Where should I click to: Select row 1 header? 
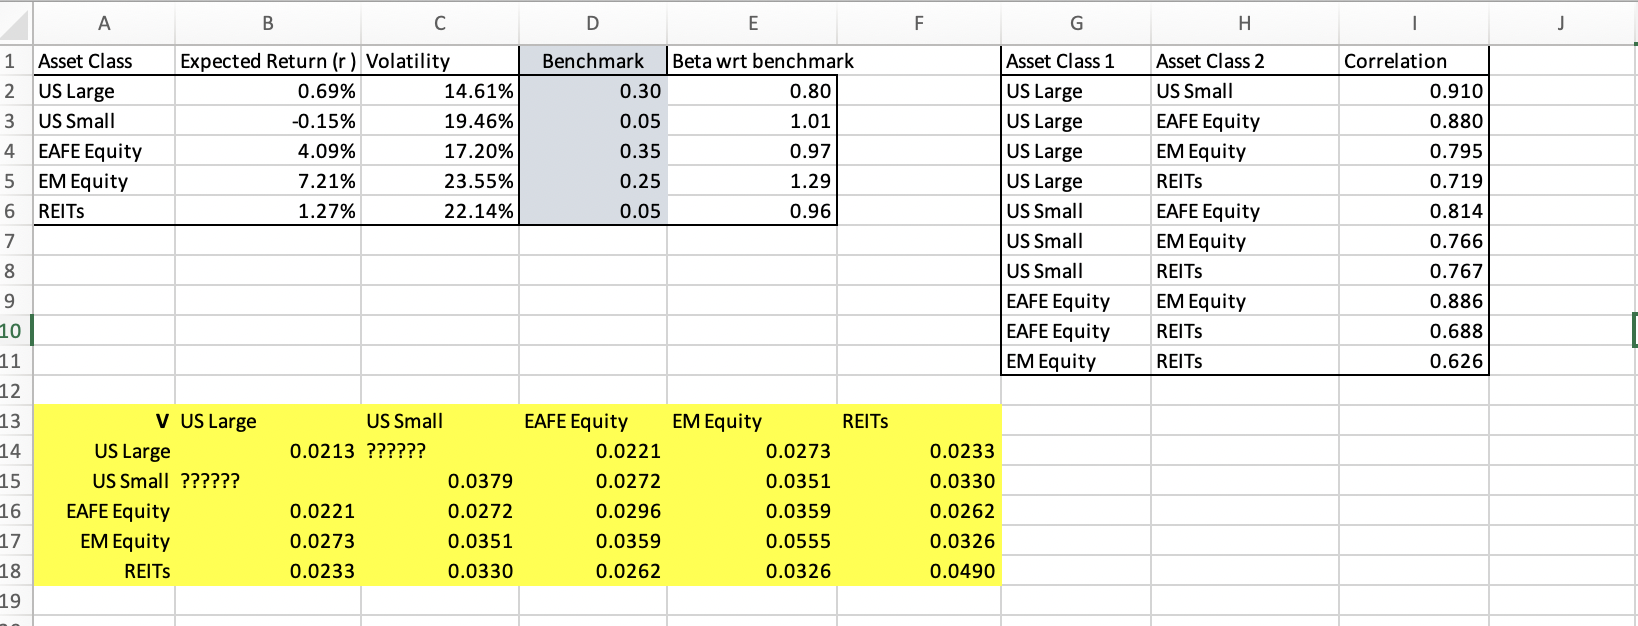coord(16,61)
